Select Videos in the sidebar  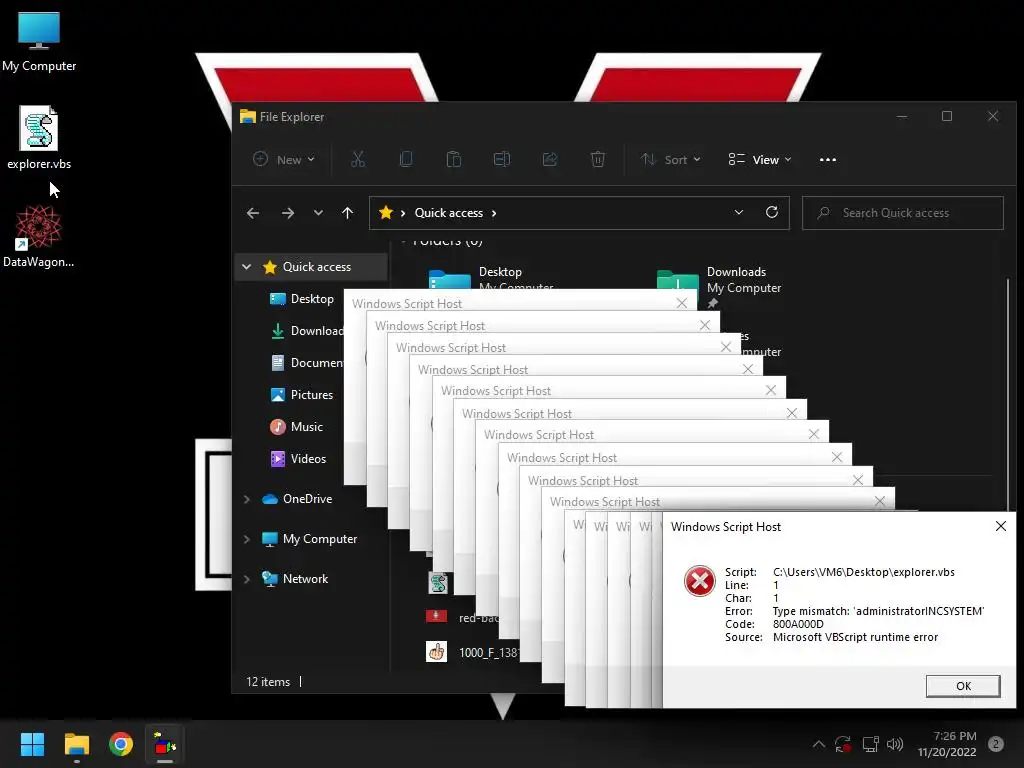coord(298,458)
